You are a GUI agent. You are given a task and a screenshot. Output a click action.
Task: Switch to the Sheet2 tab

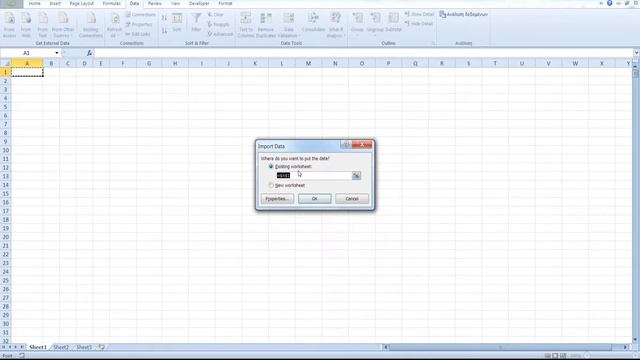[61, 347]
